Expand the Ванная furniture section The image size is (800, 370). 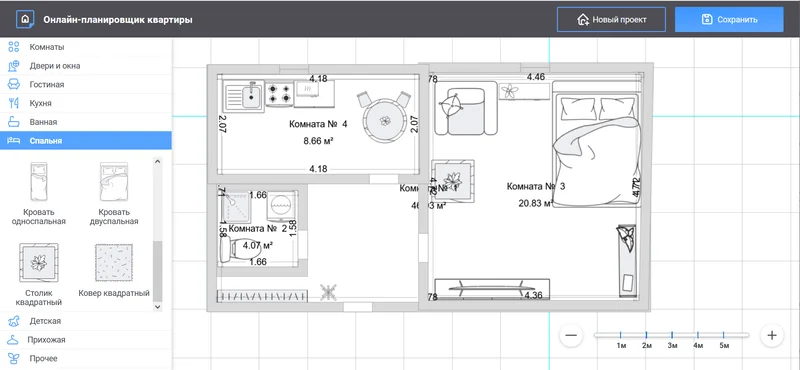pyautogui.click(x=86, y=122)
